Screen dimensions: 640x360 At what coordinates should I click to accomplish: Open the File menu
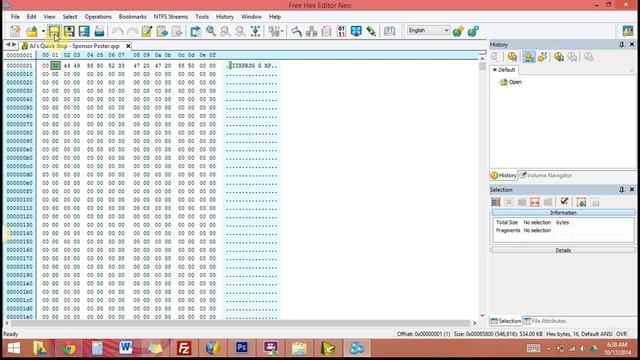[15, 17]
